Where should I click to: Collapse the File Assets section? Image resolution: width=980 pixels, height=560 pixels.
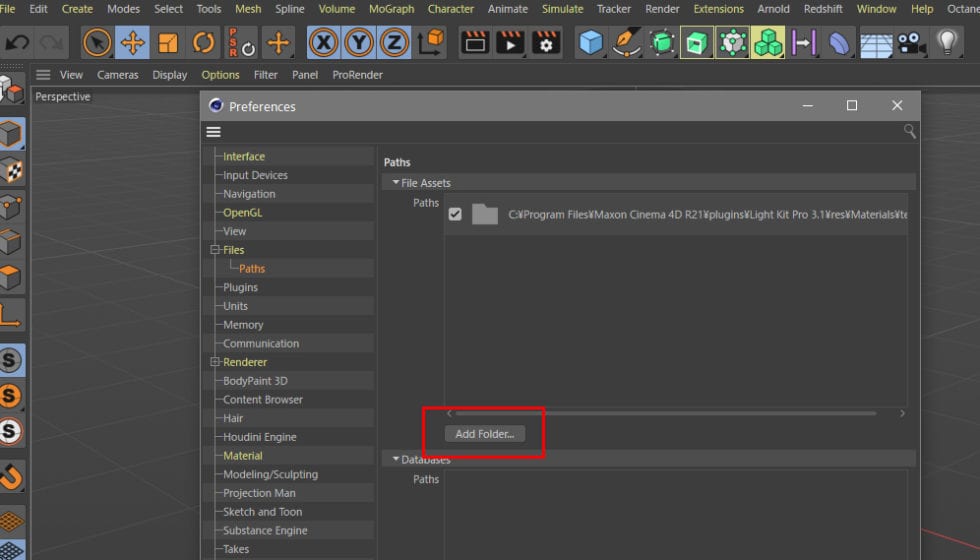pyautogui.click(x=396, y=182)
